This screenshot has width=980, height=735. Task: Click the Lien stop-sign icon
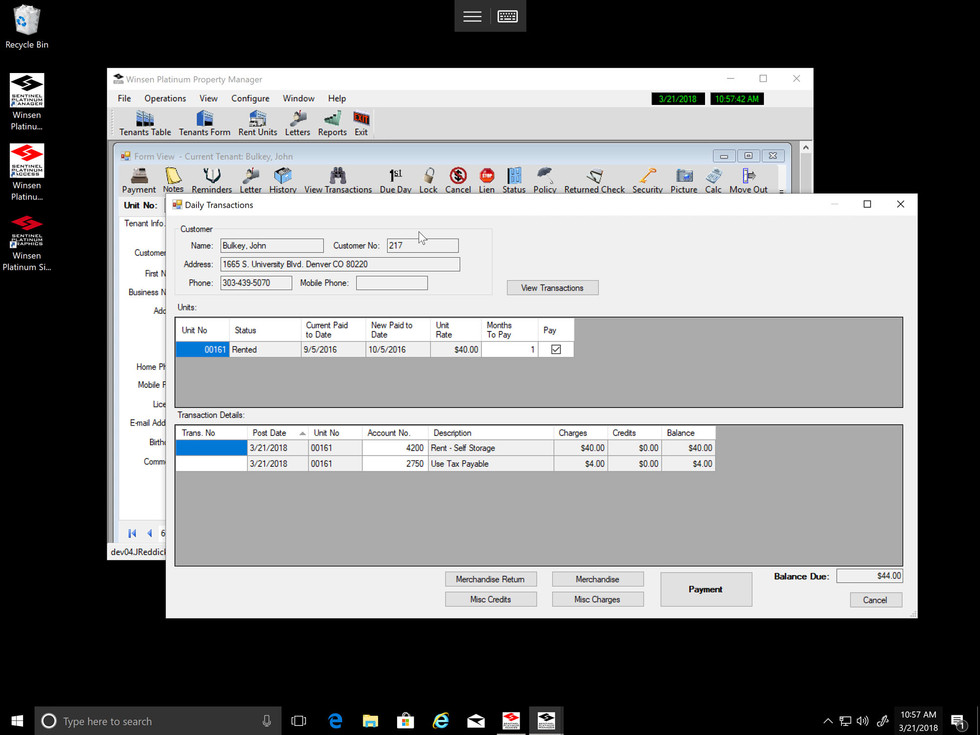(x=487, y=181)
